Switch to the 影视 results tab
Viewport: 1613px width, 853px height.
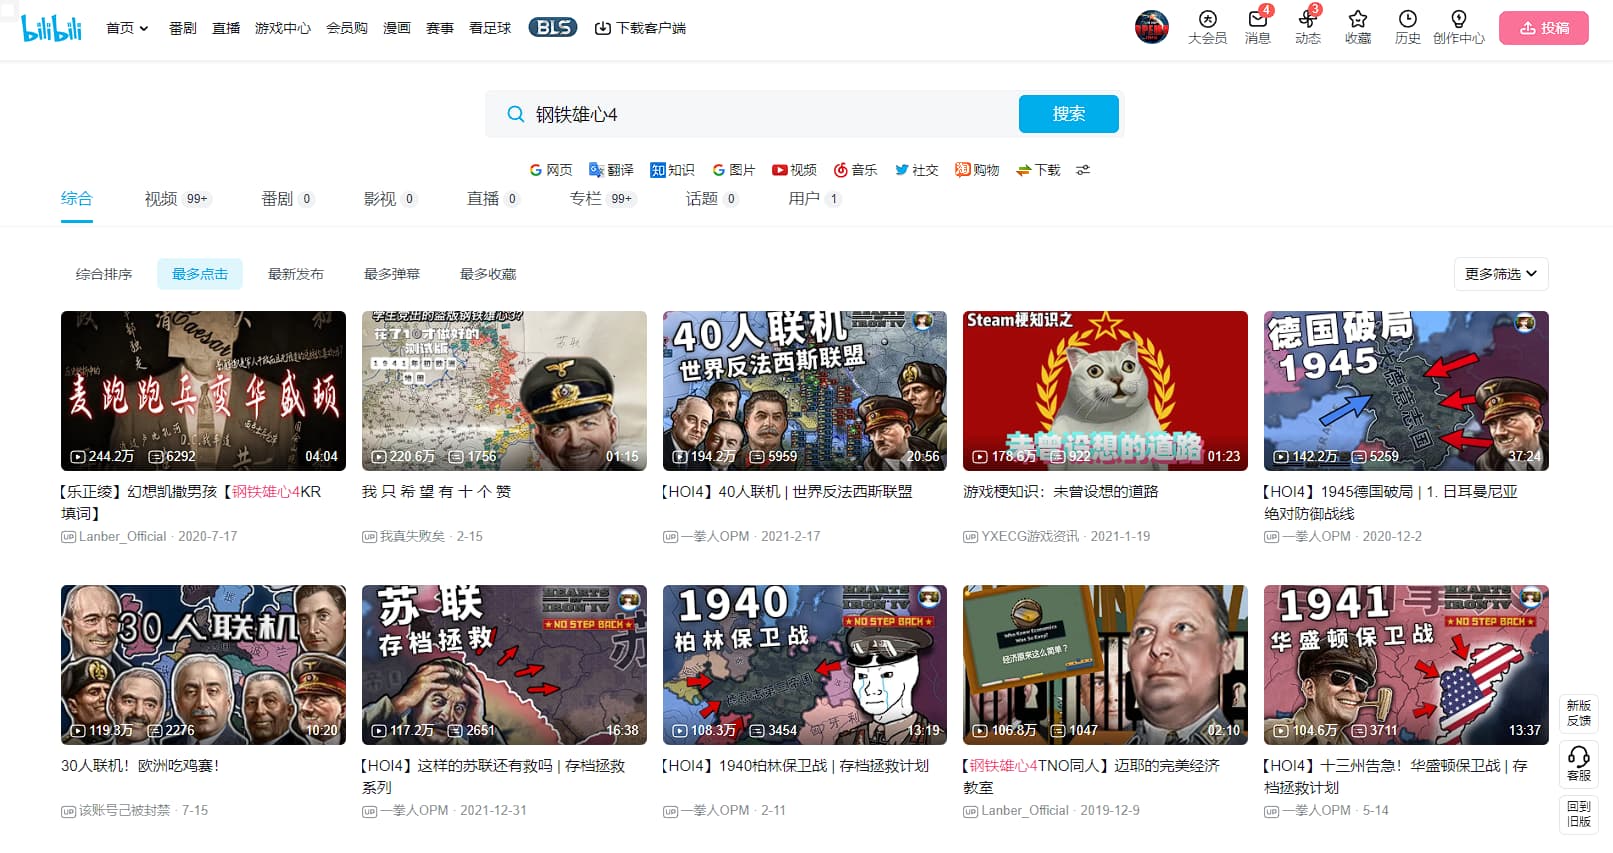390,199
